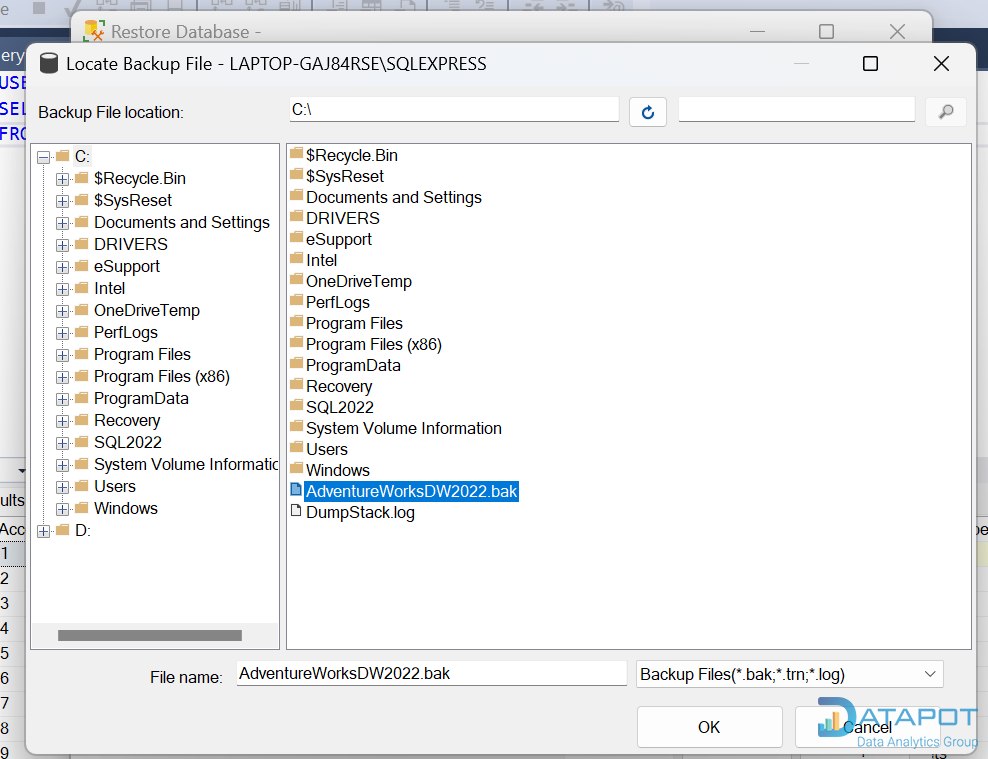
Task: Click the Backup File location path field
Action: [x=453, y=110]
